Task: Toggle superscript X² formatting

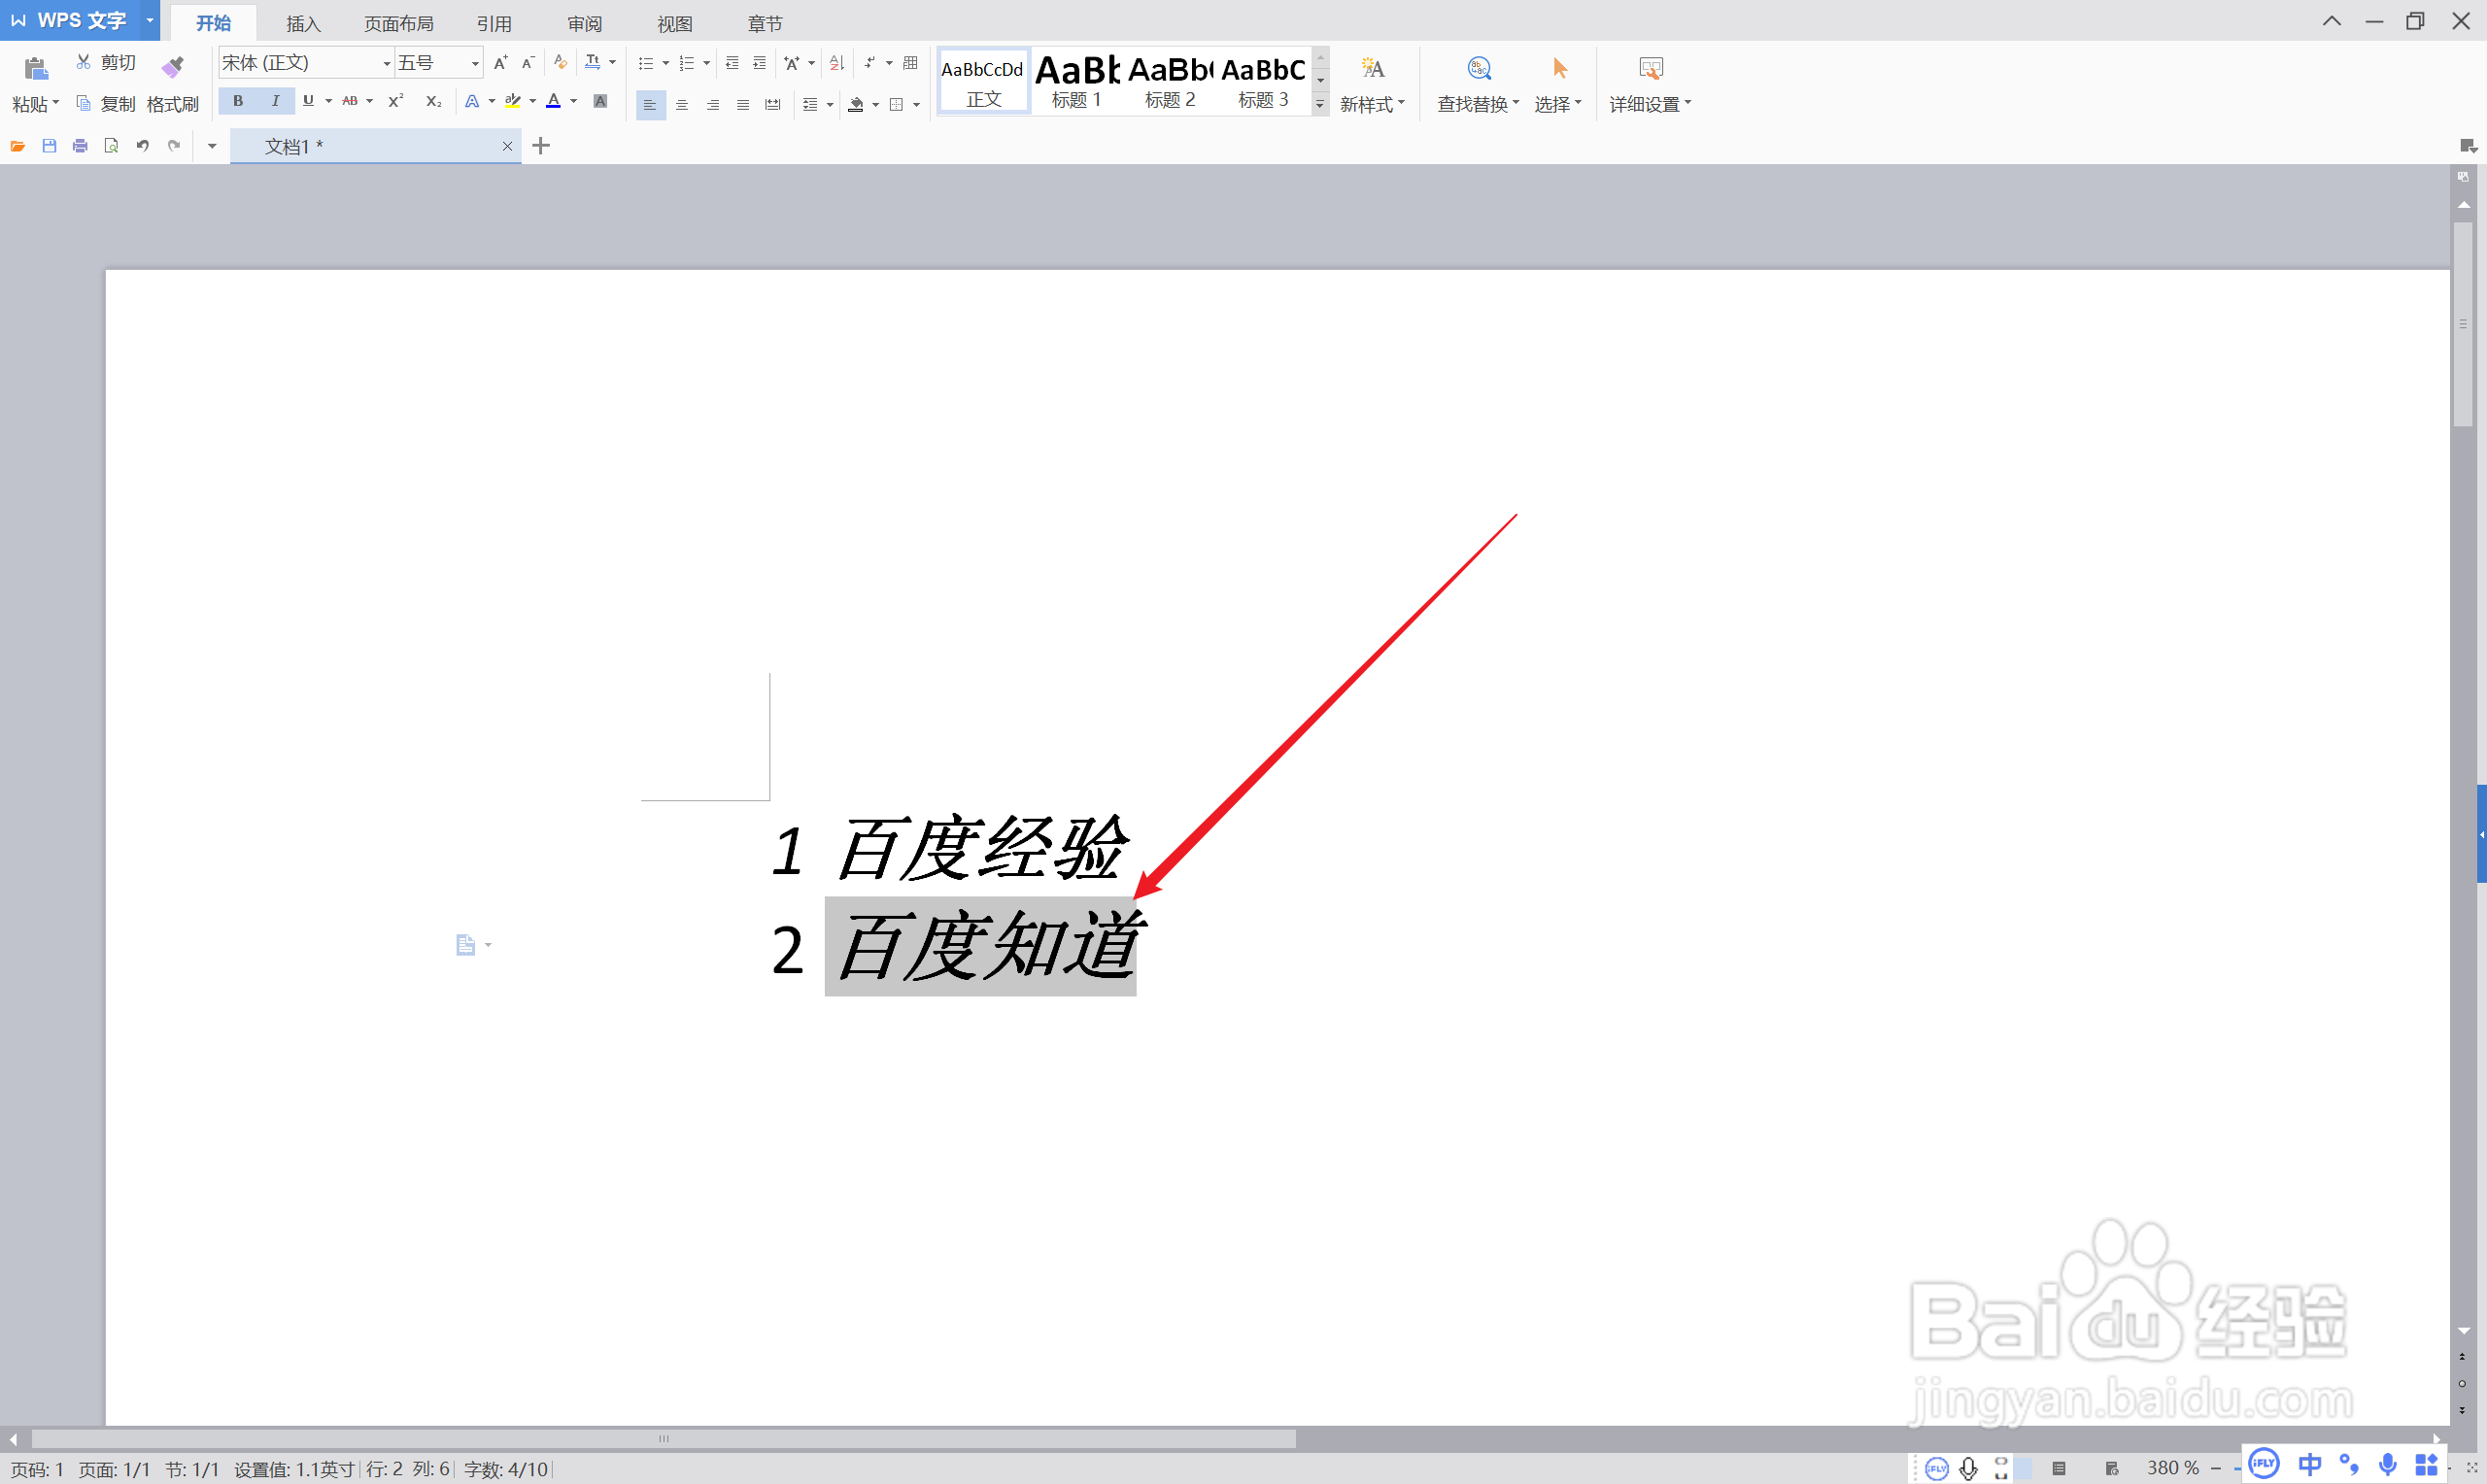Action: (396, 101)
